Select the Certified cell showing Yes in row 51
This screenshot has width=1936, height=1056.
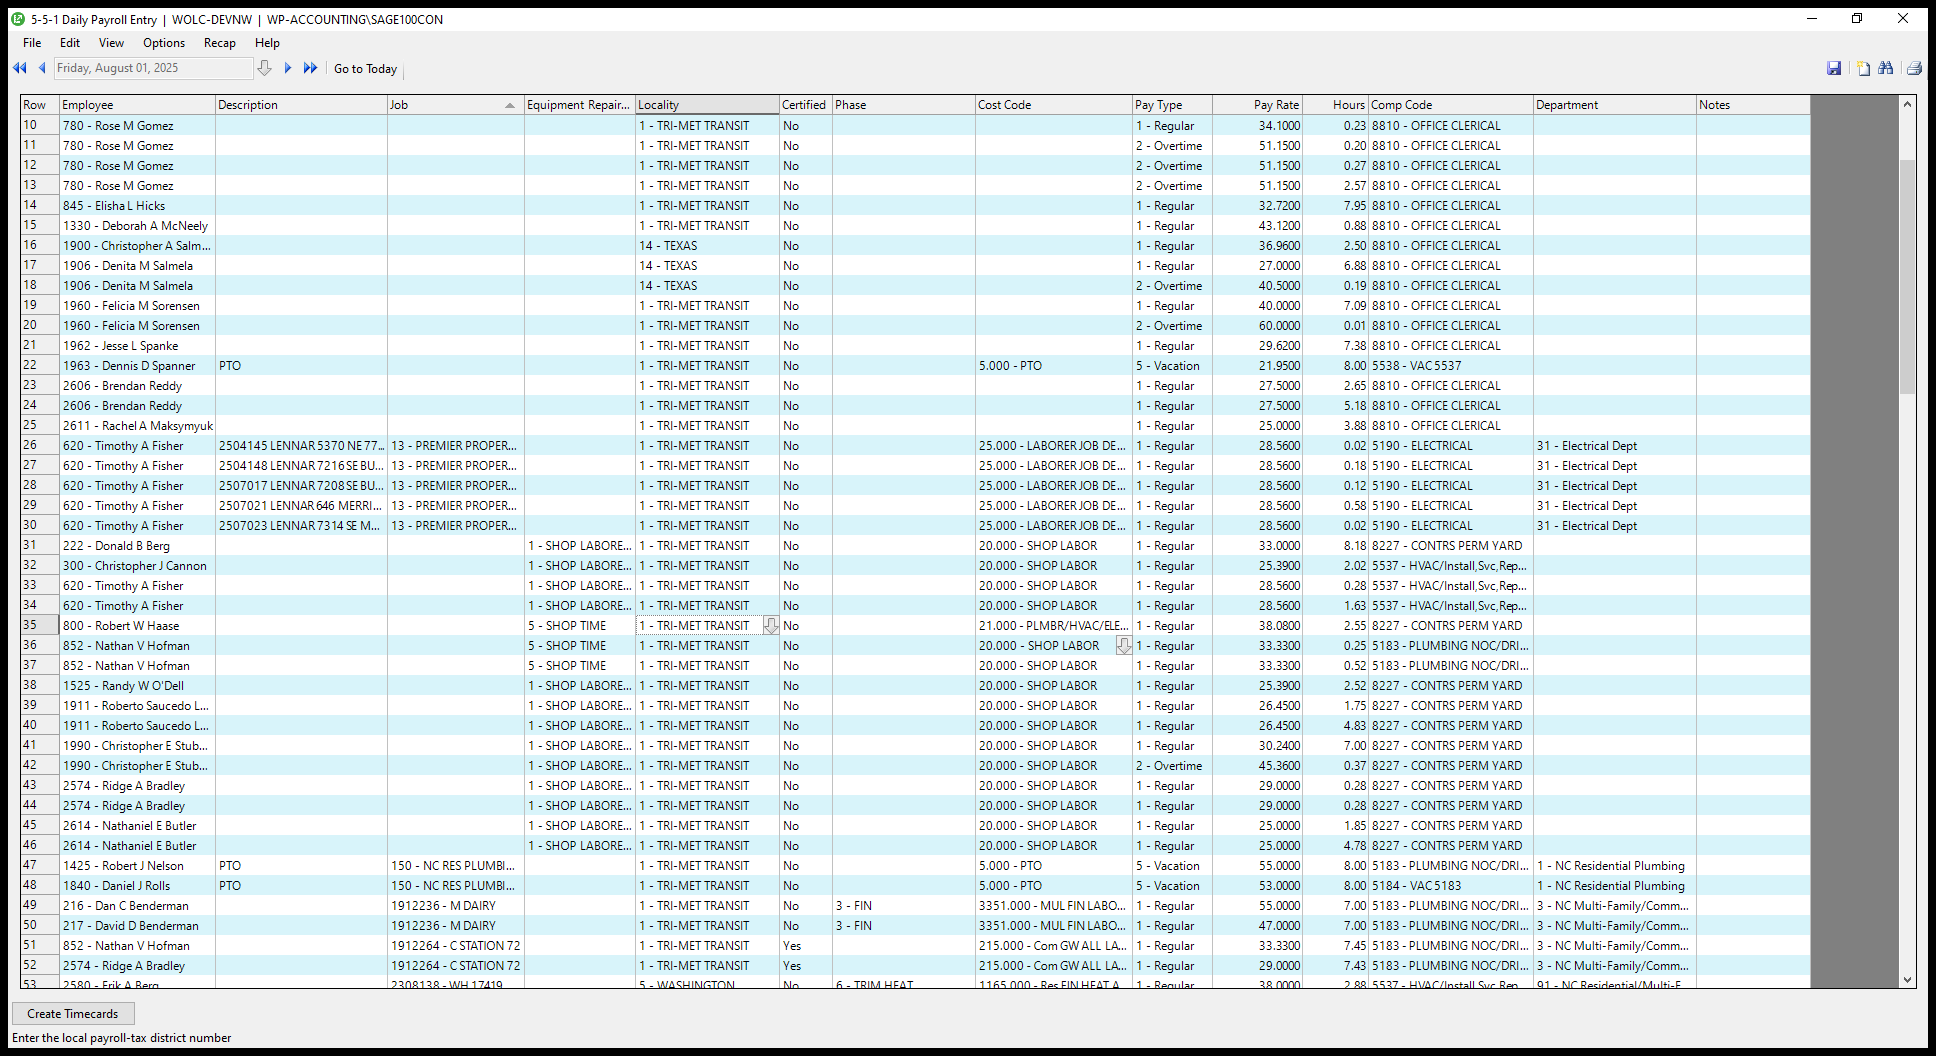805,946
